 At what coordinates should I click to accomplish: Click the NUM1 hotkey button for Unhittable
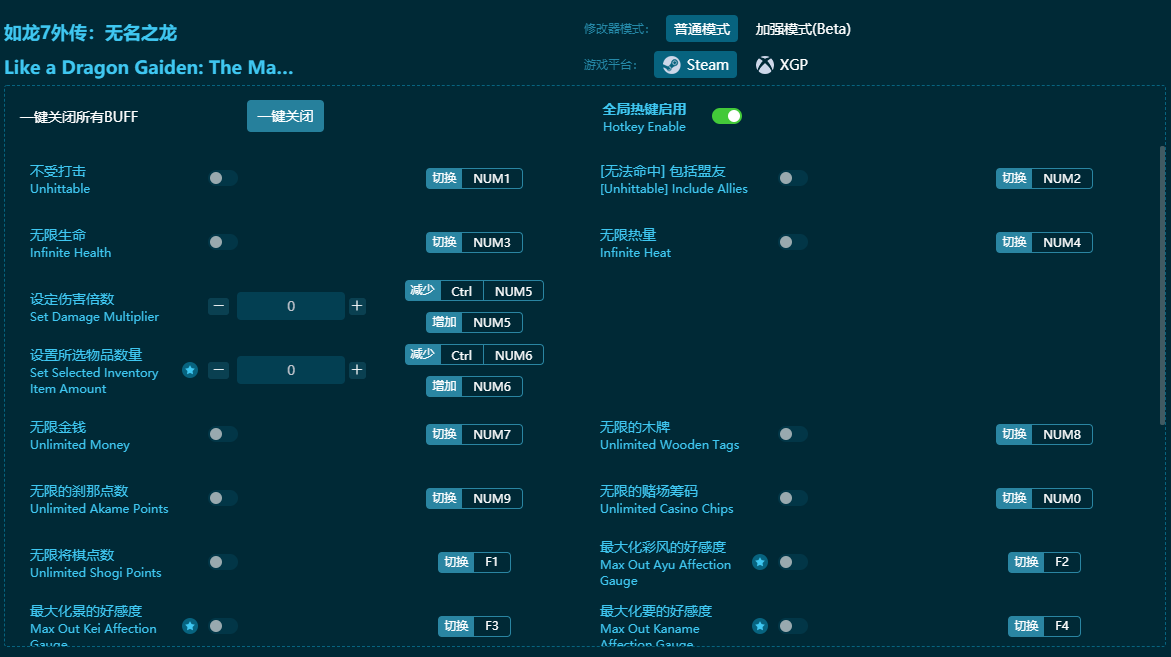pyautogui.click(x=491, y=179)
